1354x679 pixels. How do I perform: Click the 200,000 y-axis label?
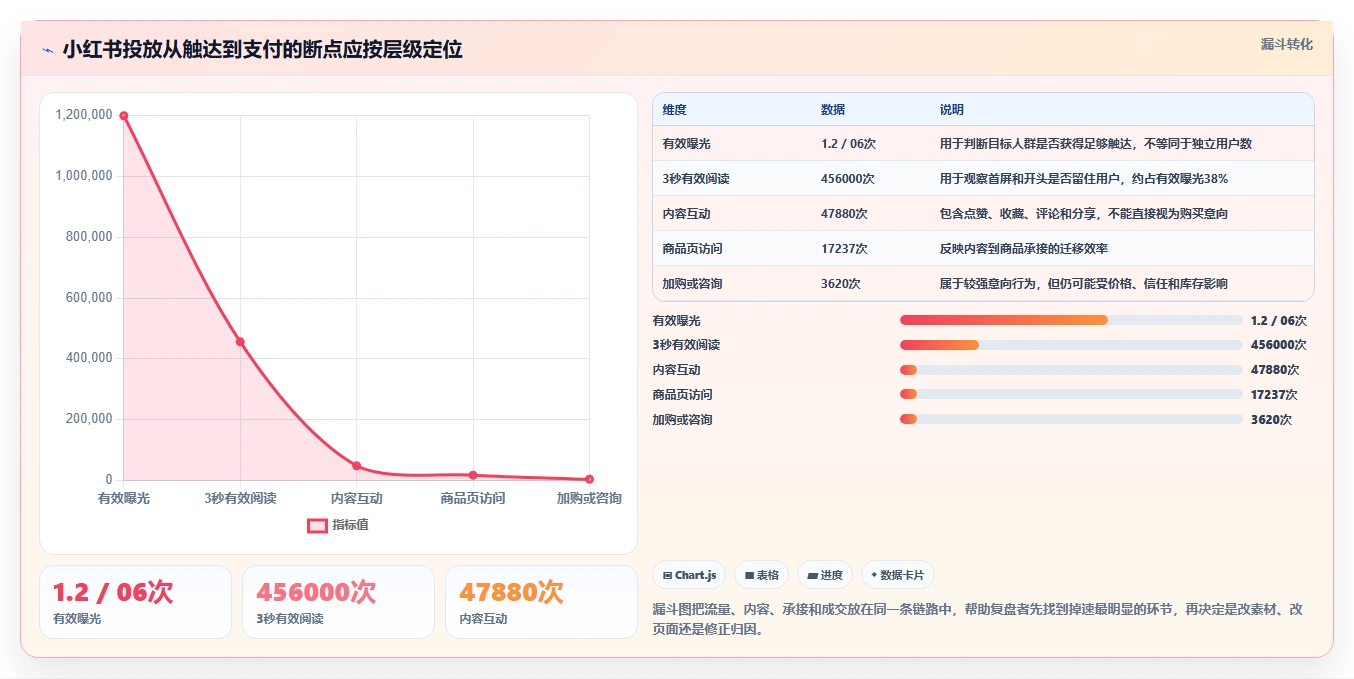point(89,419)
